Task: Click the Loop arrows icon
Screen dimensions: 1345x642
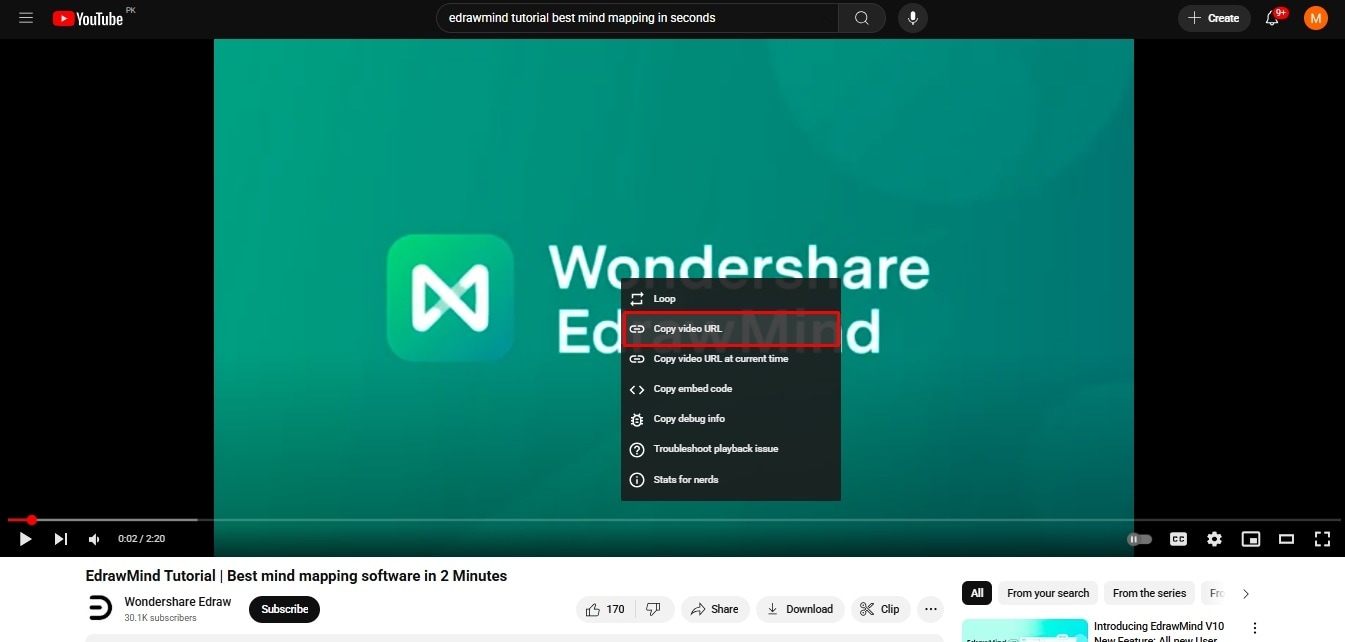Action: [x=637, y=299]
